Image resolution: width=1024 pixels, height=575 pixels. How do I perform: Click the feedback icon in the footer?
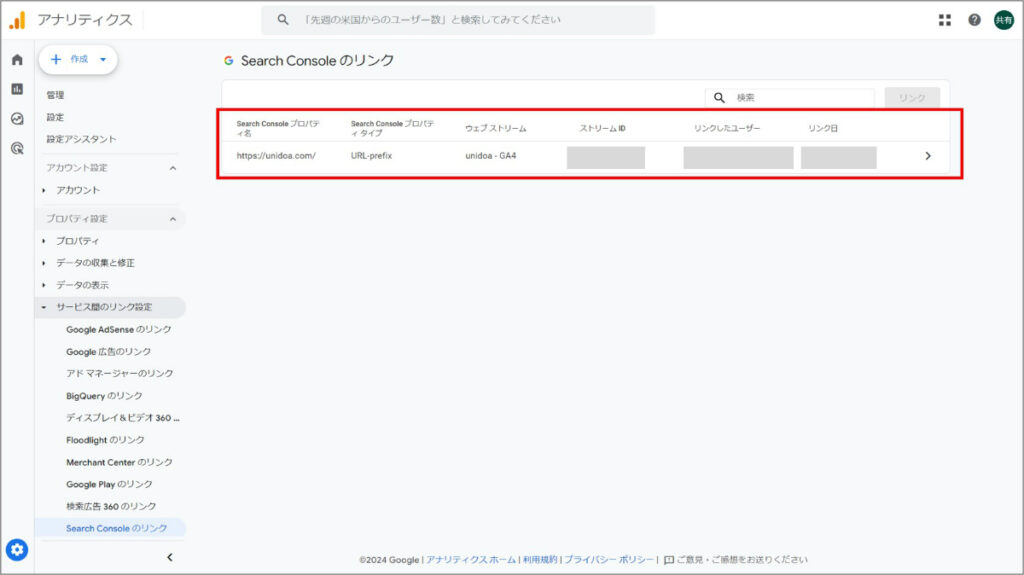[x=669, y=560]
